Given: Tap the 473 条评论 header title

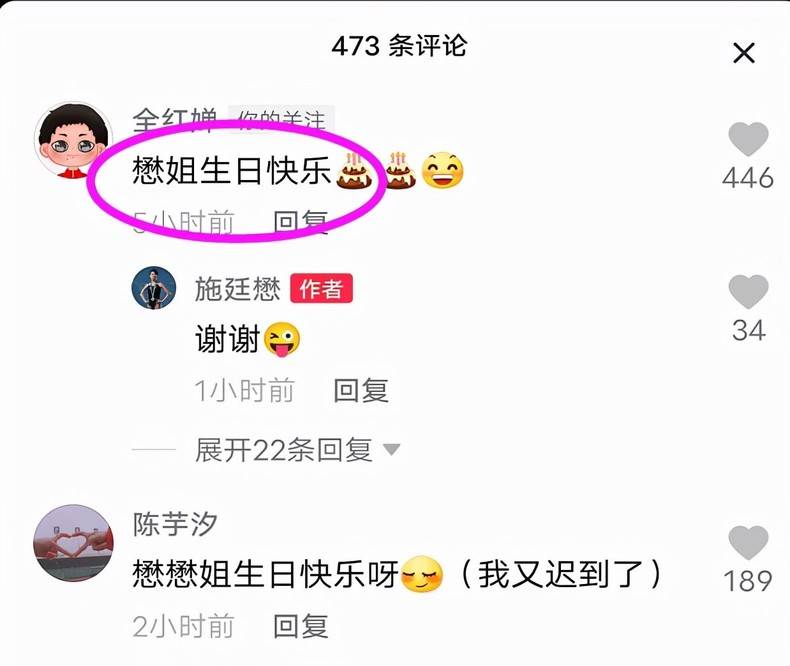Looking at the screenshot, I should tap(399, 46).
